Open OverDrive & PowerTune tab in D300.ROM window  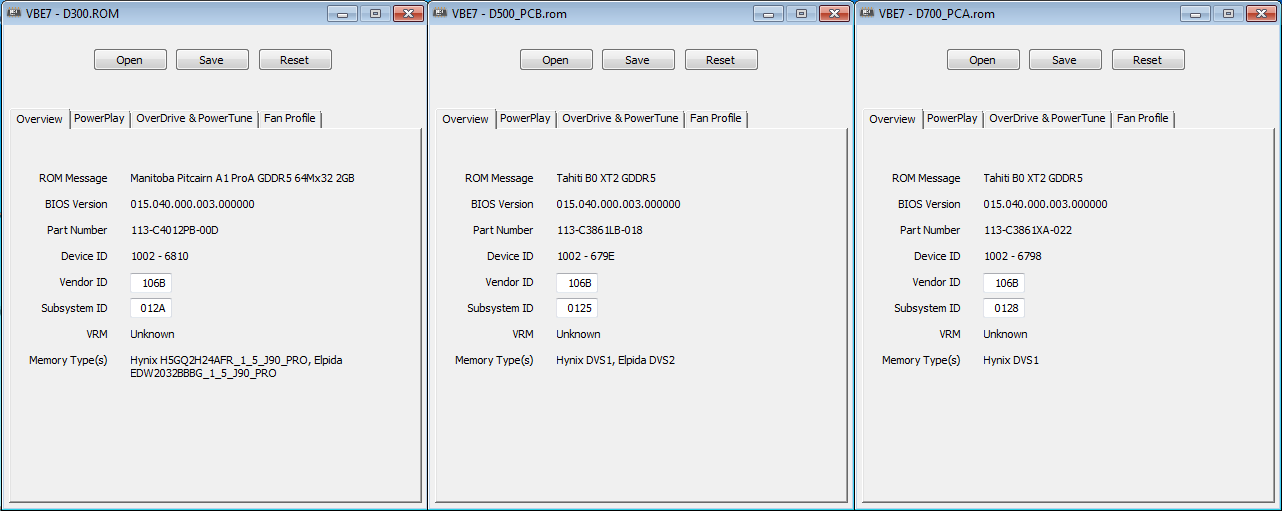click(195, 118)
